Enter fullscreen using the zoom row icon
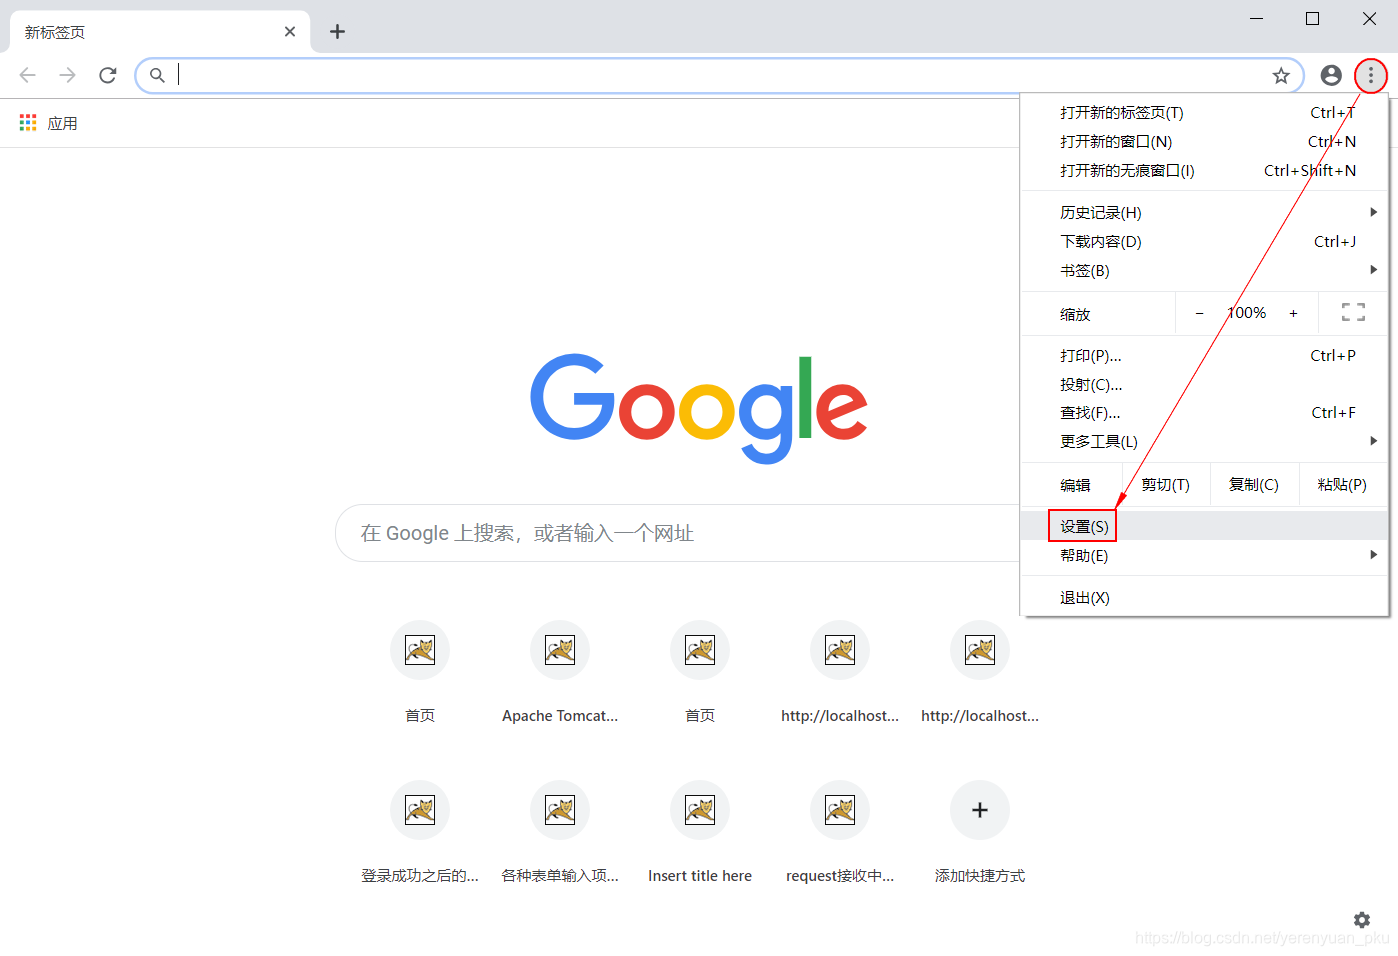The height and width of the screenshot is (956, 1398). click(1353, 313)
